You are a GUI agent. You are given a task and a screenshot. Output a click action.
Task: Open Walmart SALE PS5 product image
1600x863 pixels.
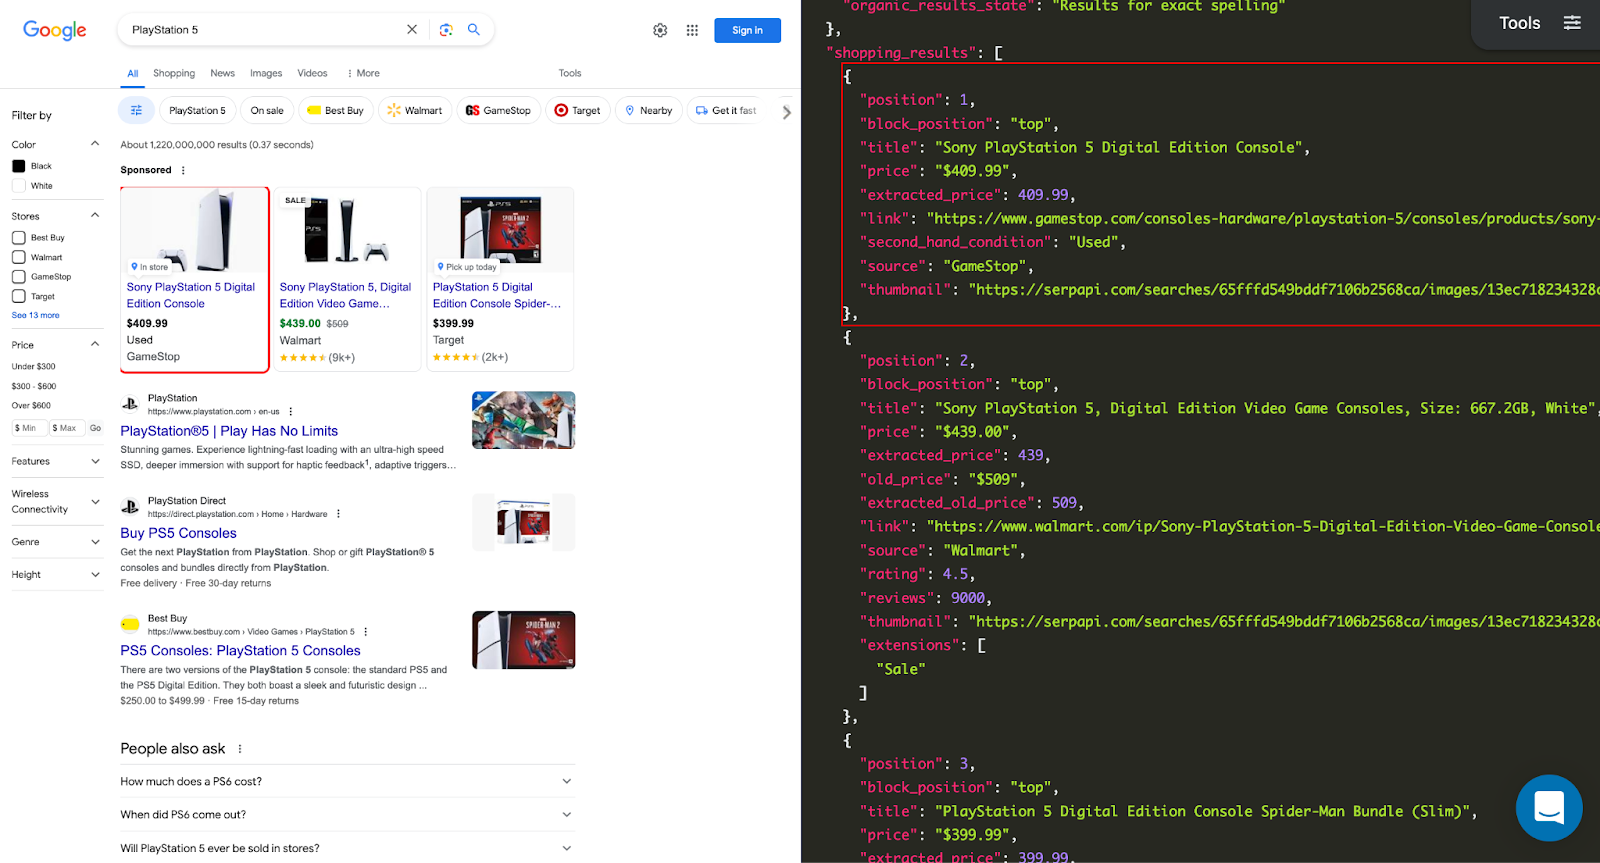(x=347, y=231)
